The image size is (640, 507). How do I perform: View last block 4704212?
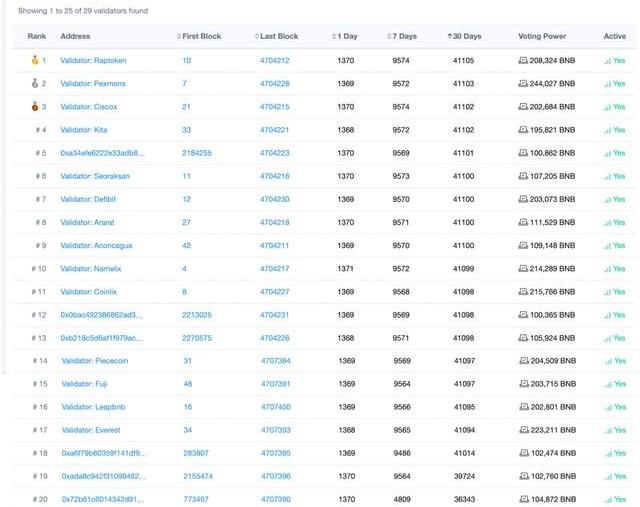[x=274, y=60]
